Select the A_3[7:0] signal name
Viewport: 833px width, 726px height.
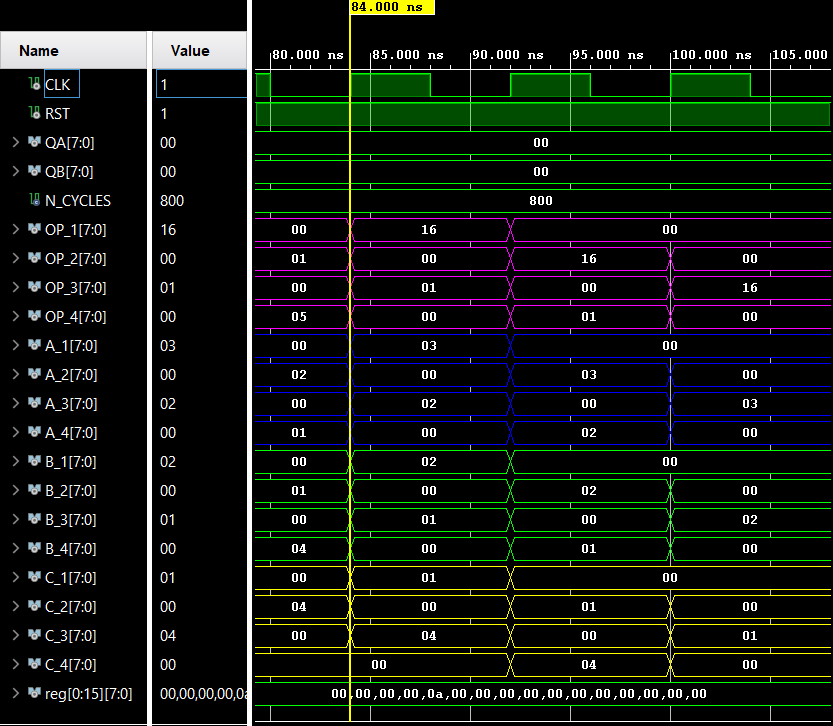click(71, 404)
